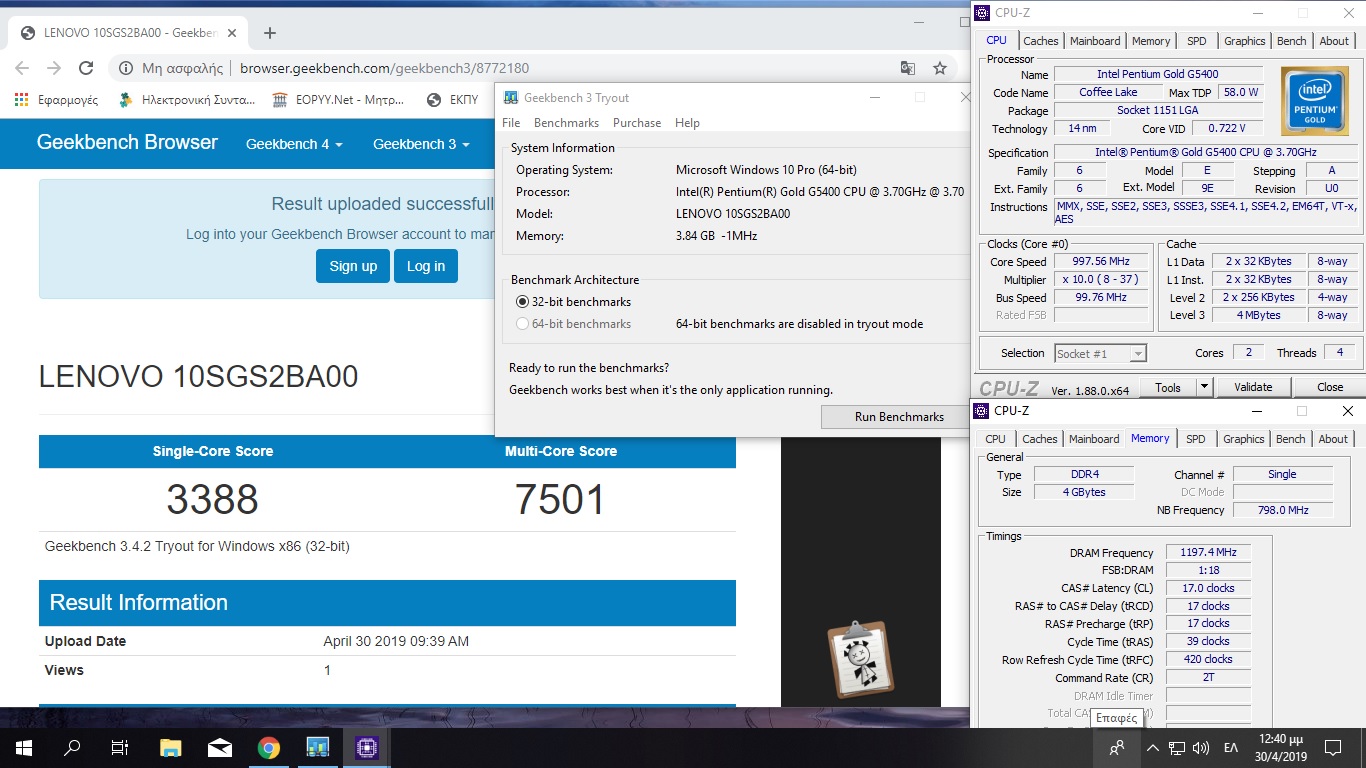The height and width of the screenshot is (768, 1366).
Task: Open the Ηλεκτρονική Συντα... bookmark
Action: [x=186, y=100]
